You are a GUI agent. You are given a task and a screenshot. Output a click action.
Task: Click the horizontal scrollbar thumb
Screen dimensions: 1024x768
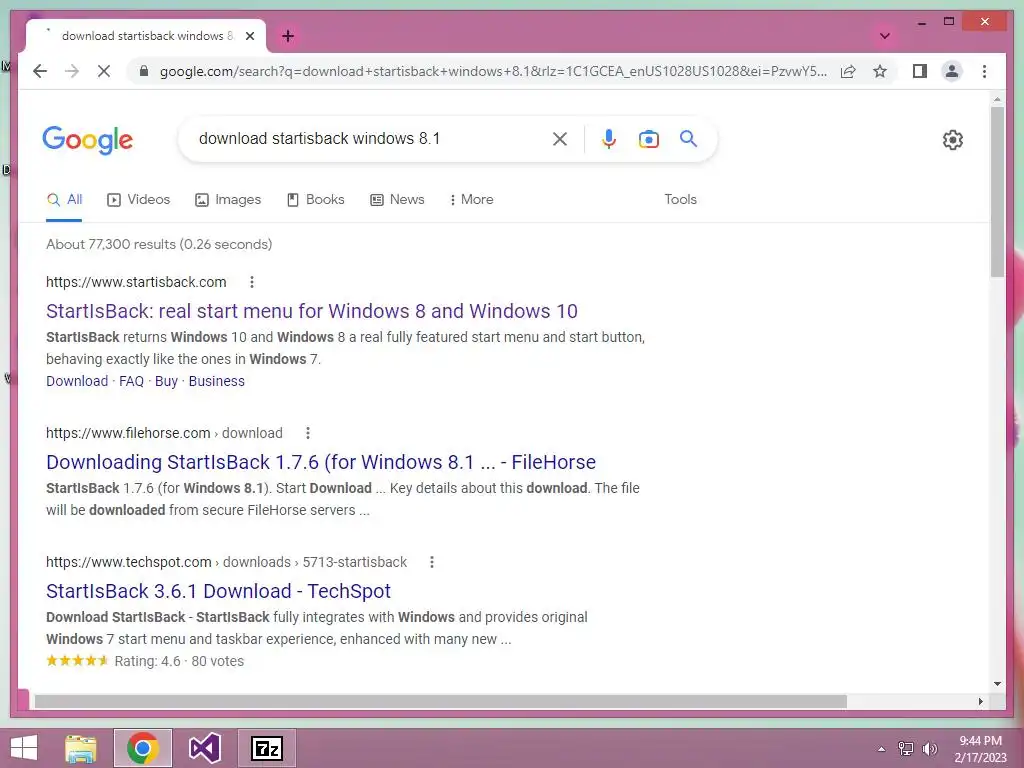click(440, 701)
